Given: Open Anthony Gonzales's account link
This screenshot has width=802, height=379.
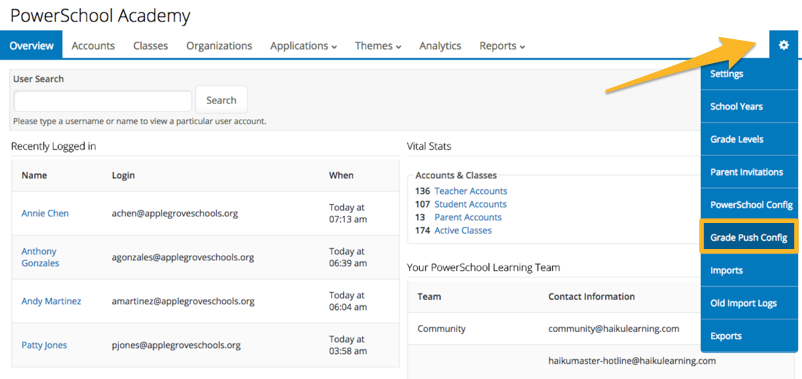Looking at the screenshot, I should tap(40, 257).
